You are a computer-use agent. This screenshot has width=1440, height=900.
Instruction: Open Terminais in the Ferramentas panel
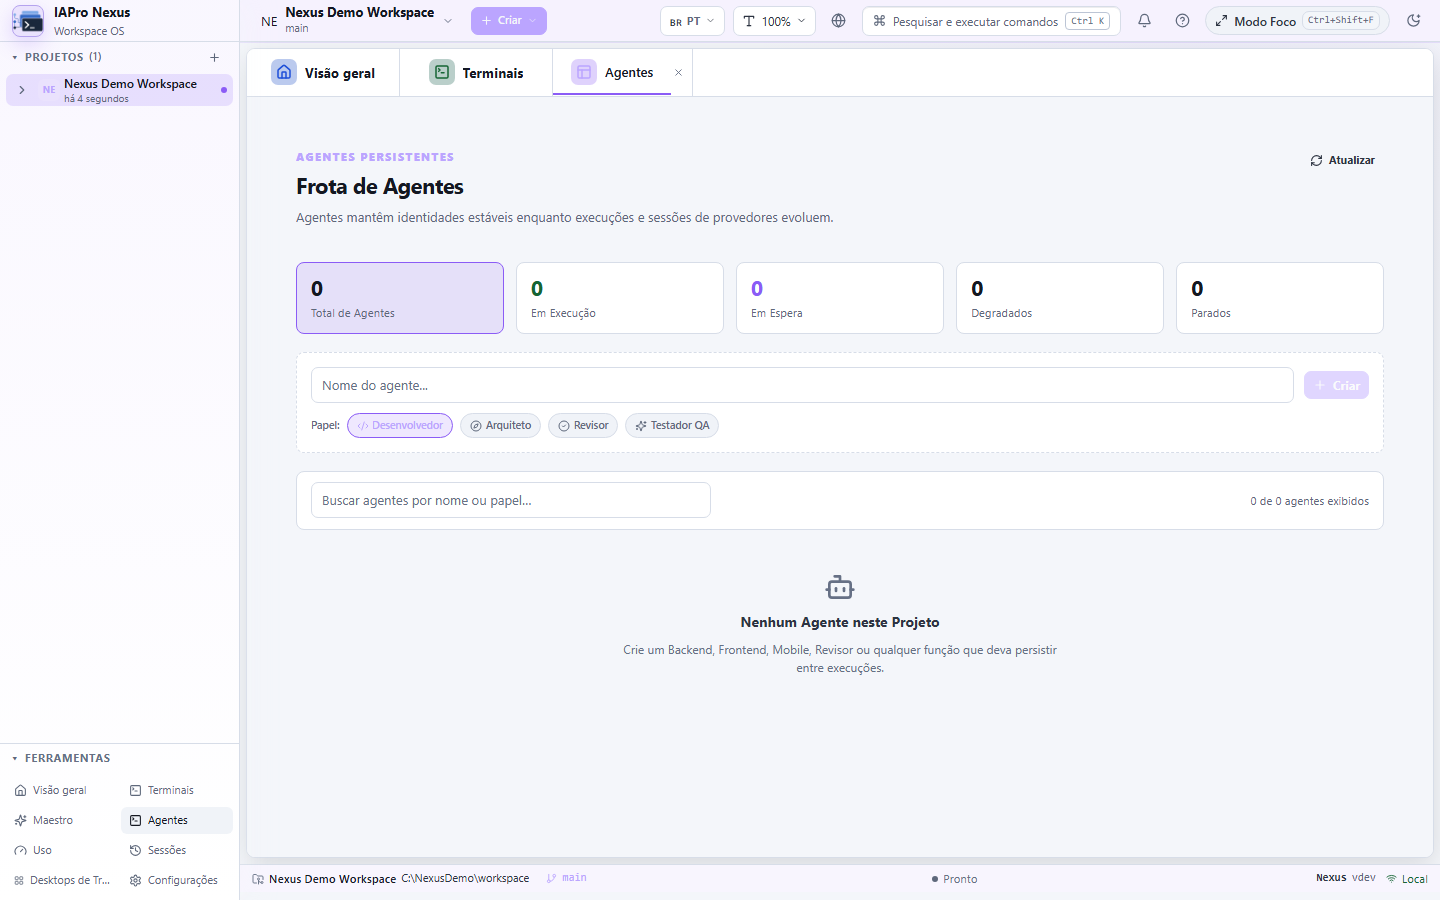[x=177, y=790]
